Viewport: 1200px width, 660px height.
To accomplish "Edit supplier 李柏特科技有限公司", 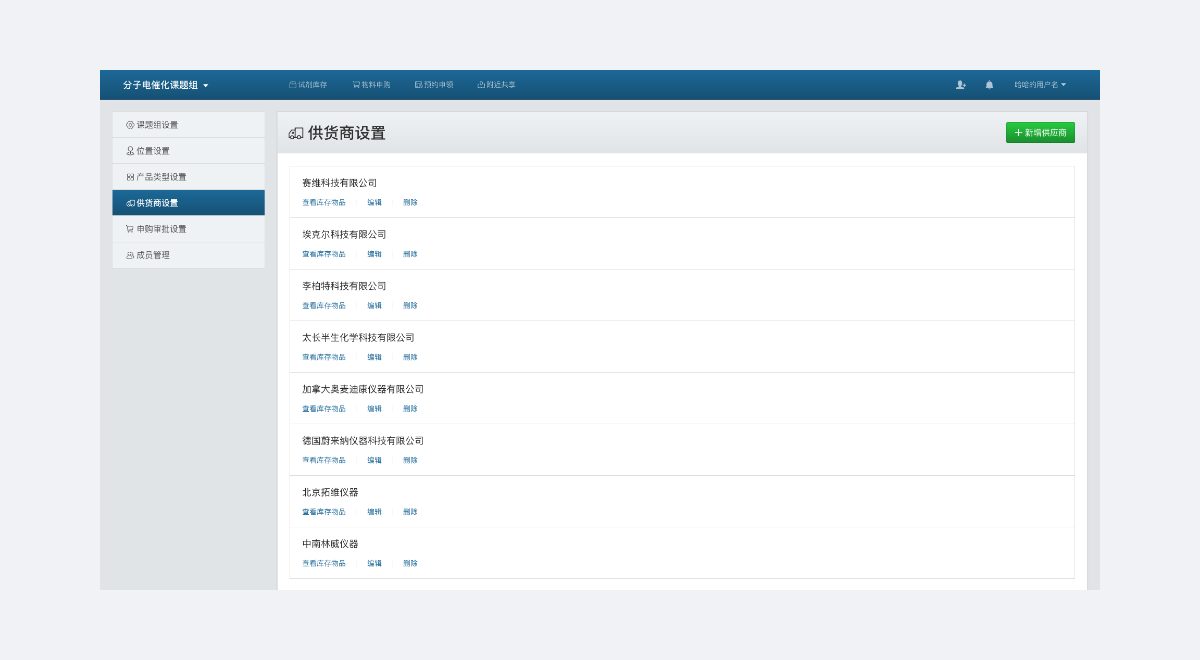I will pyautogui.click(x=374, y=305).
